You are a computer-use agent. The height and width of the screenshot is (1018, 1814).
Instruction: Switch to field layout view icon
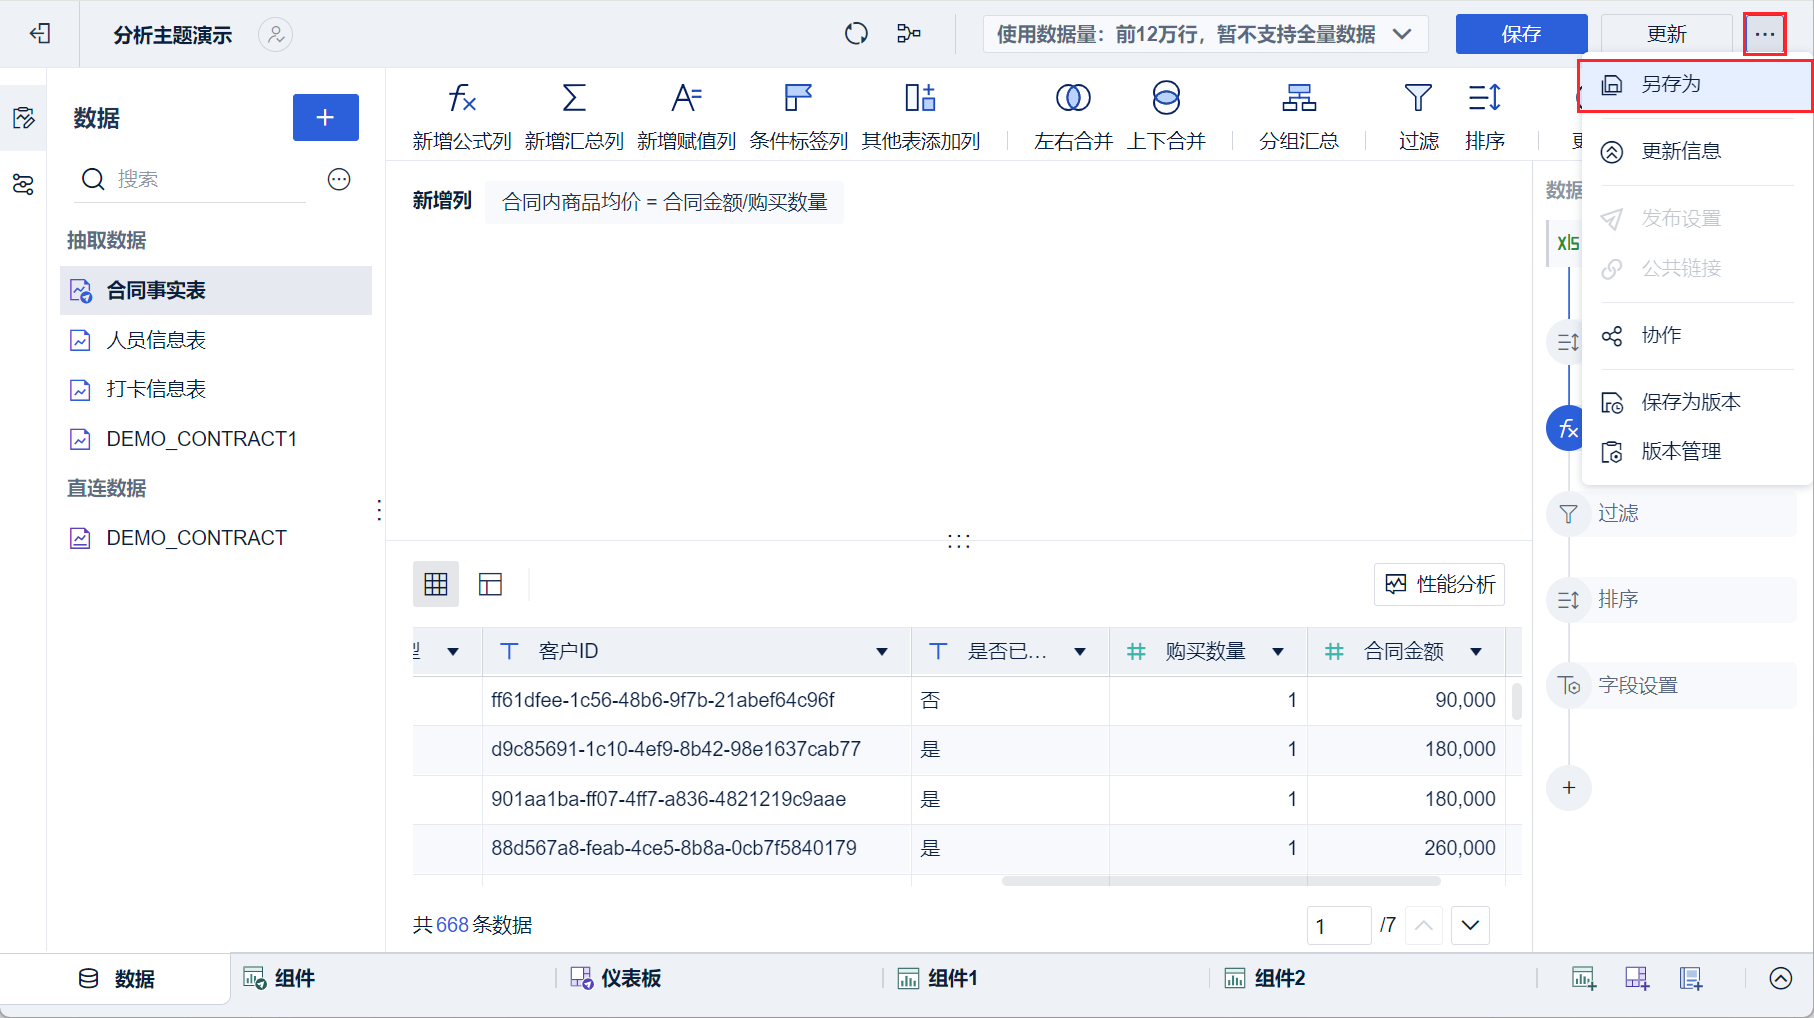tap(490, 584)
